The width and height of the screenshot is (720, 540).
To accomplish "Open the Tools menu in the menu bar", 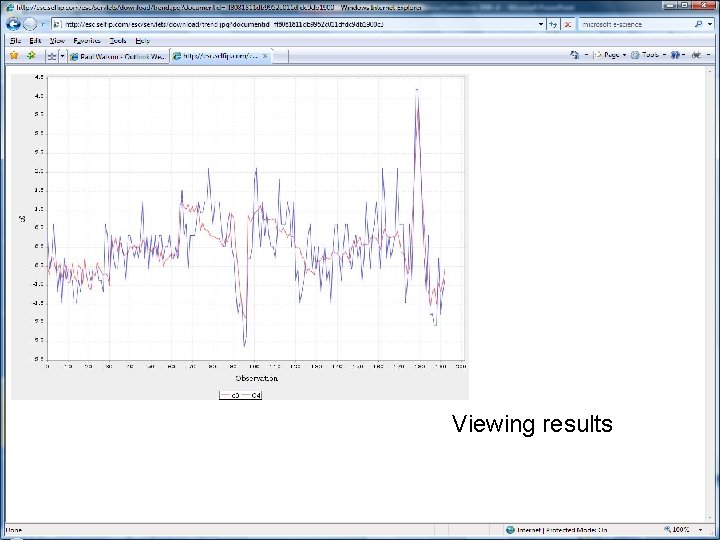I will click(x=118, y=40).
